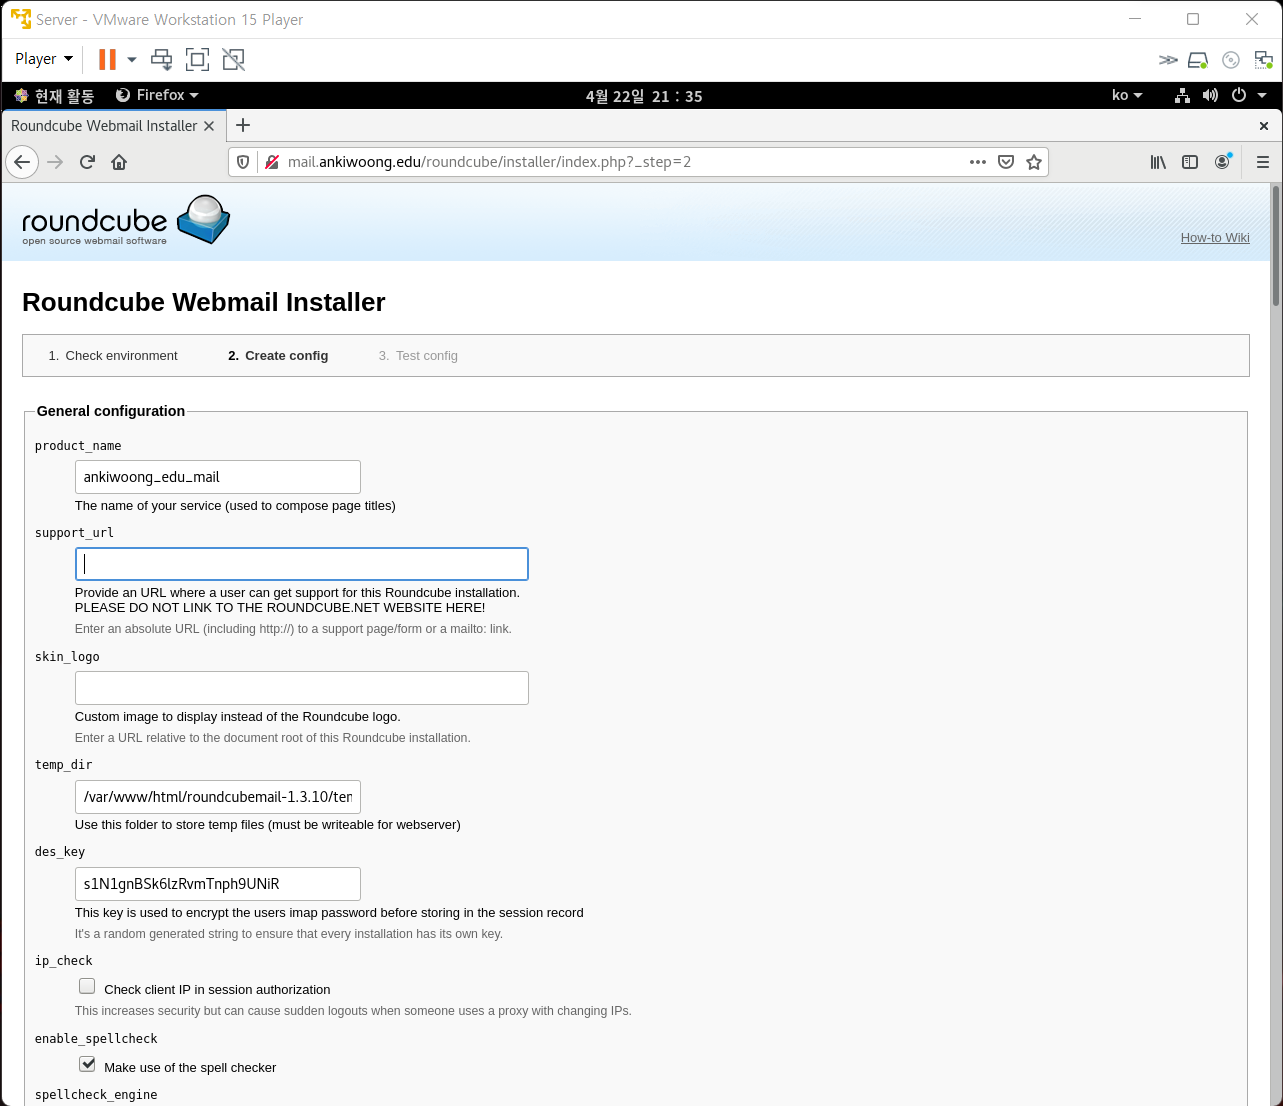The image size is (1283, 1106).
Task: Close the Roundcube Webmail Installer tab
Action: click(x=209, y=126)
